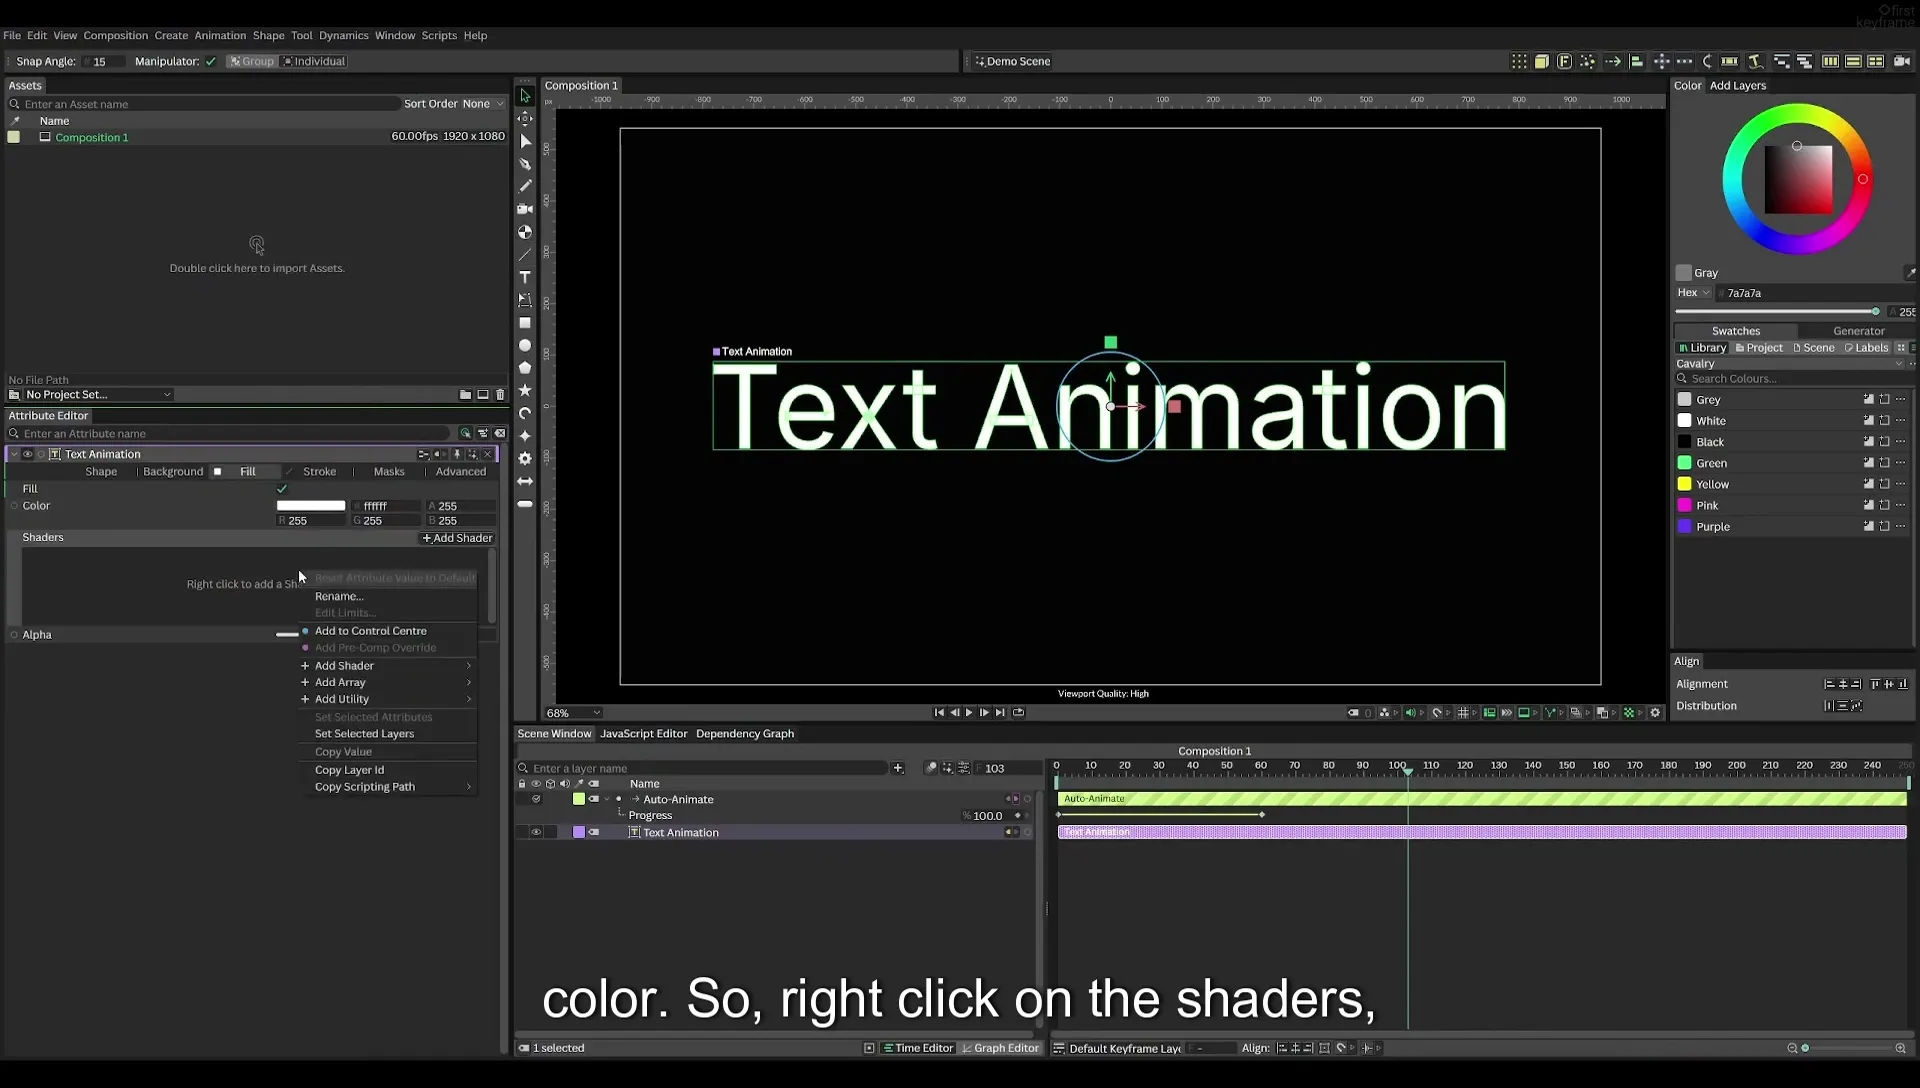Choose the Ellipse shape tool

[525, 345]
